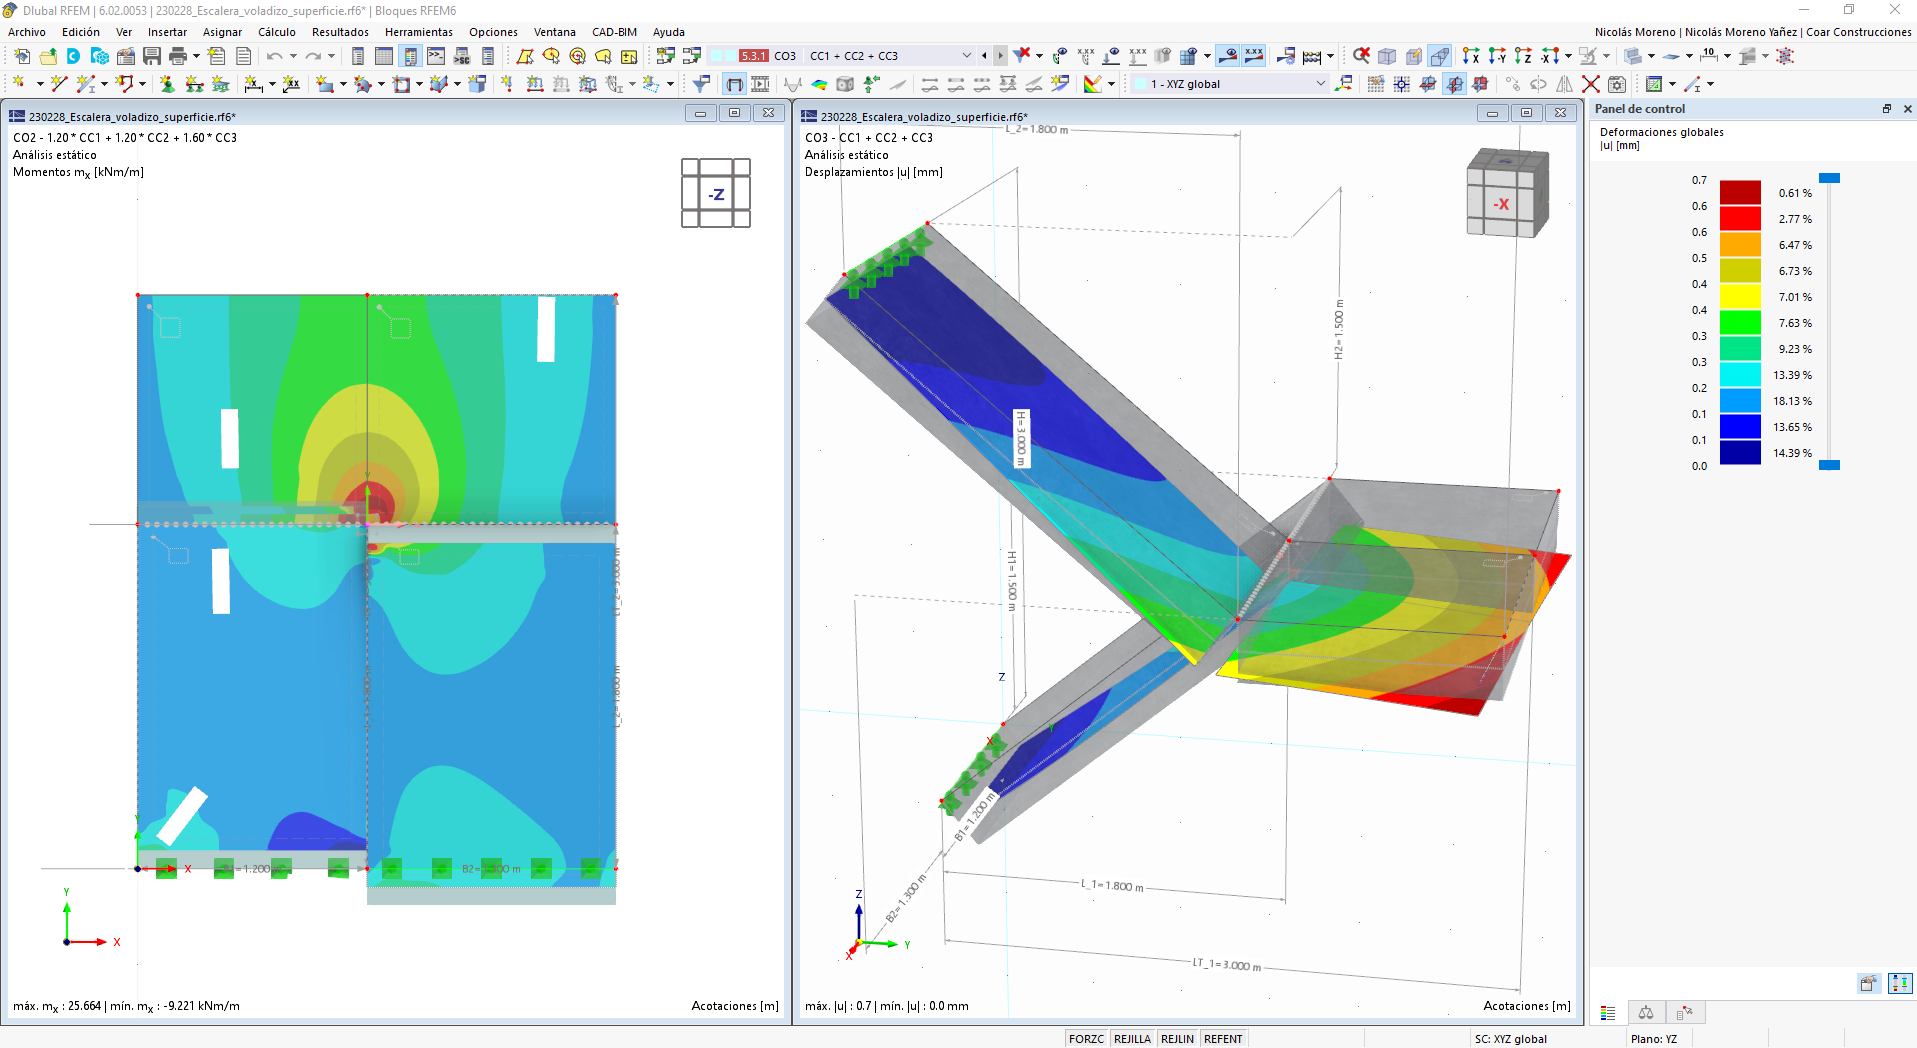Expand the print options dropdown arrow
Viewport: 1917px width, 1048px height.
[x=196, y=56]
